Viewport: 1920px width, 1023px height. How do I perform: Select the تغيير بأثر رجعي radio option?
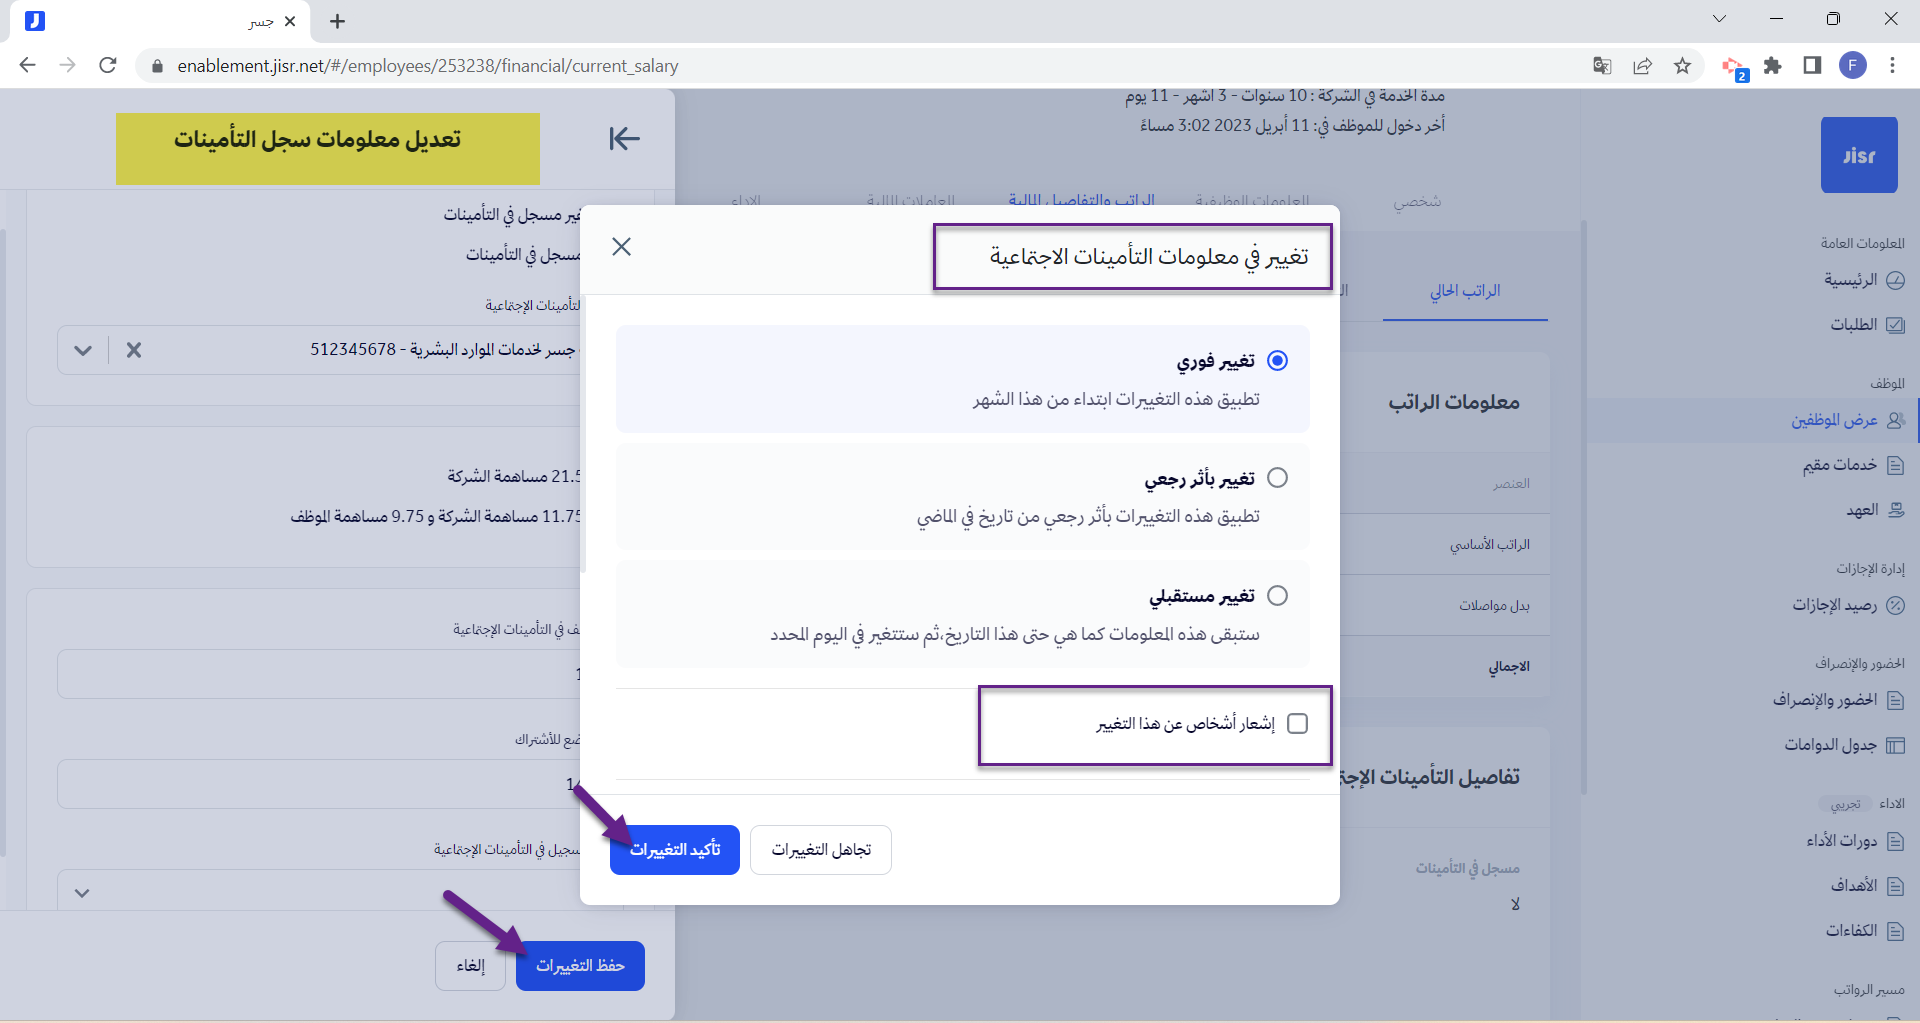tap(1277, 478)
